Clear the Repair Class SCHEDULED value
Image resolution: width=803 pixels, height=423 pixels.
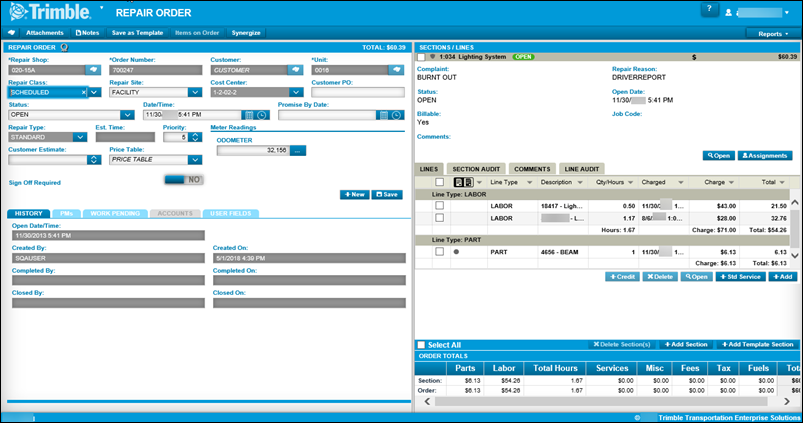(x=82, y=92)
